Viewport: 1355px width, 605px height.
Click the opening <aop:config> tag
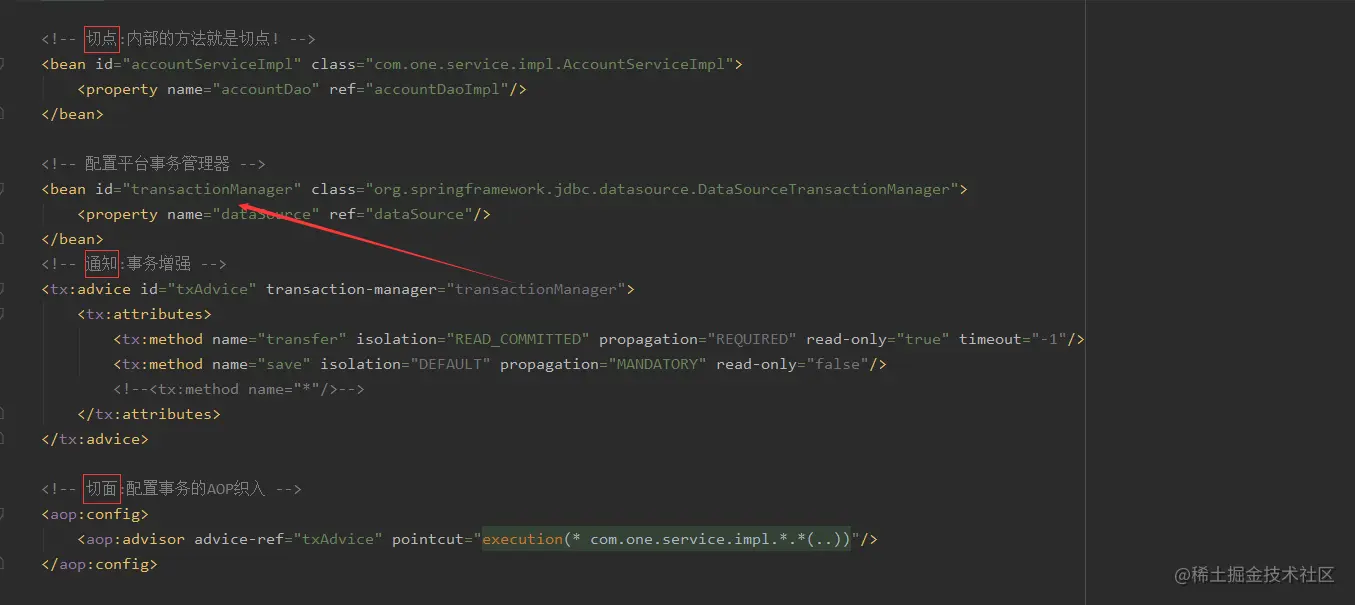point(95,514)
